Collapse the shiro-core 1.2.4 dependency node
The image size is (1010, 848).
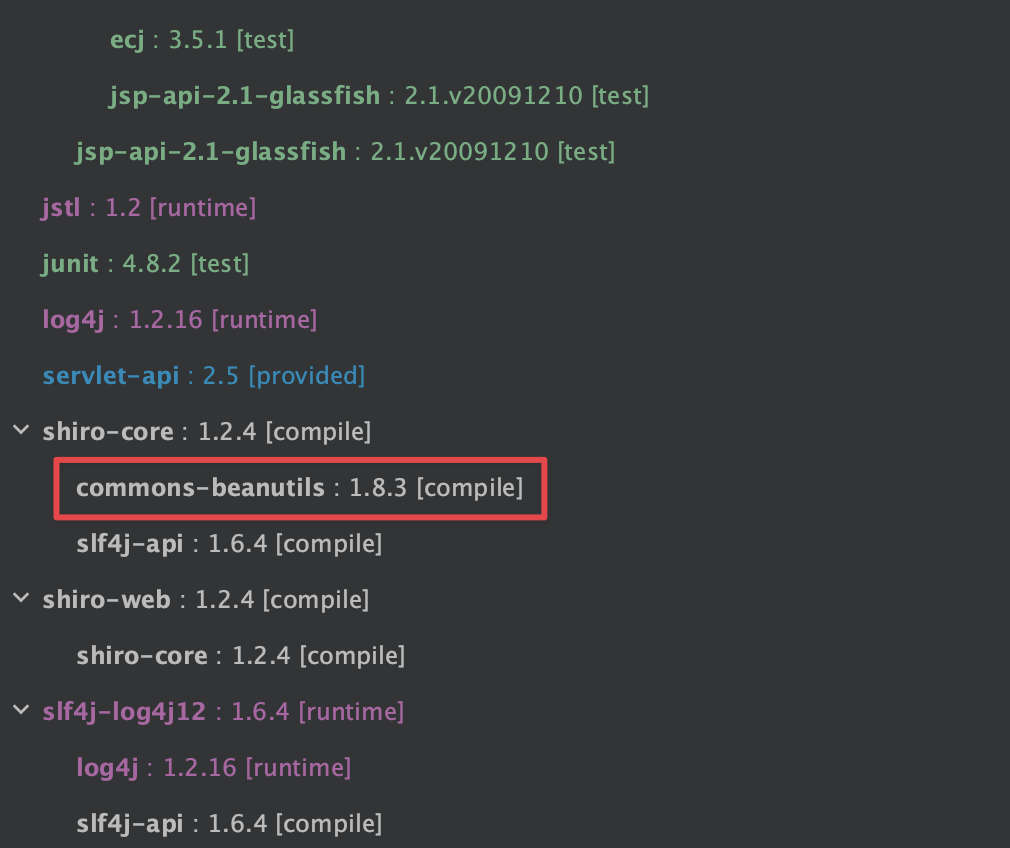point(21,432)
